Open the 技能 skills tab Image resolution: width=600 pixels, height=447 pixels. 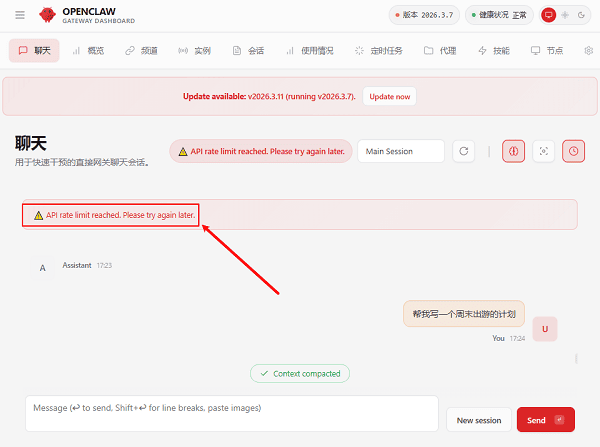494,51
